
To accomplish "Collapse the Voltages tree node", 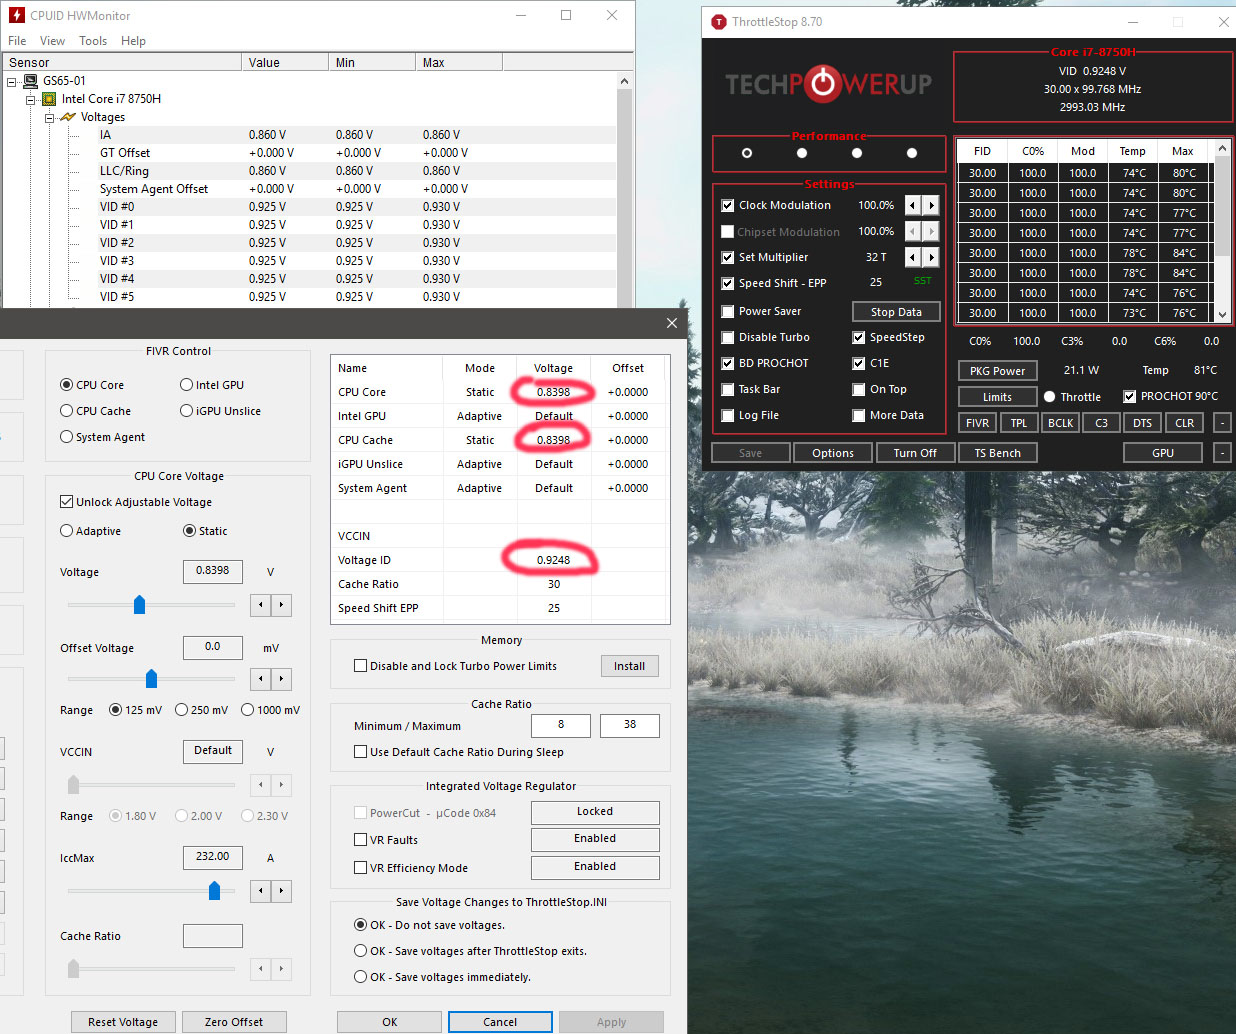I will point(48,117).
